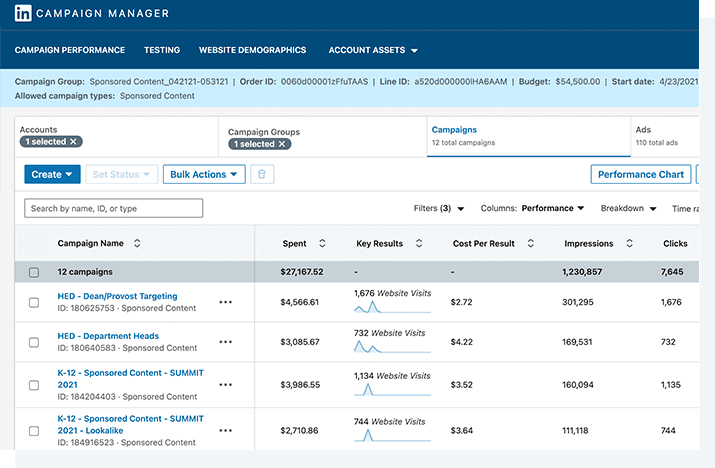Click the trash delete icon button
Viewport: 715px width, 468px height.
tap(262, 174)
